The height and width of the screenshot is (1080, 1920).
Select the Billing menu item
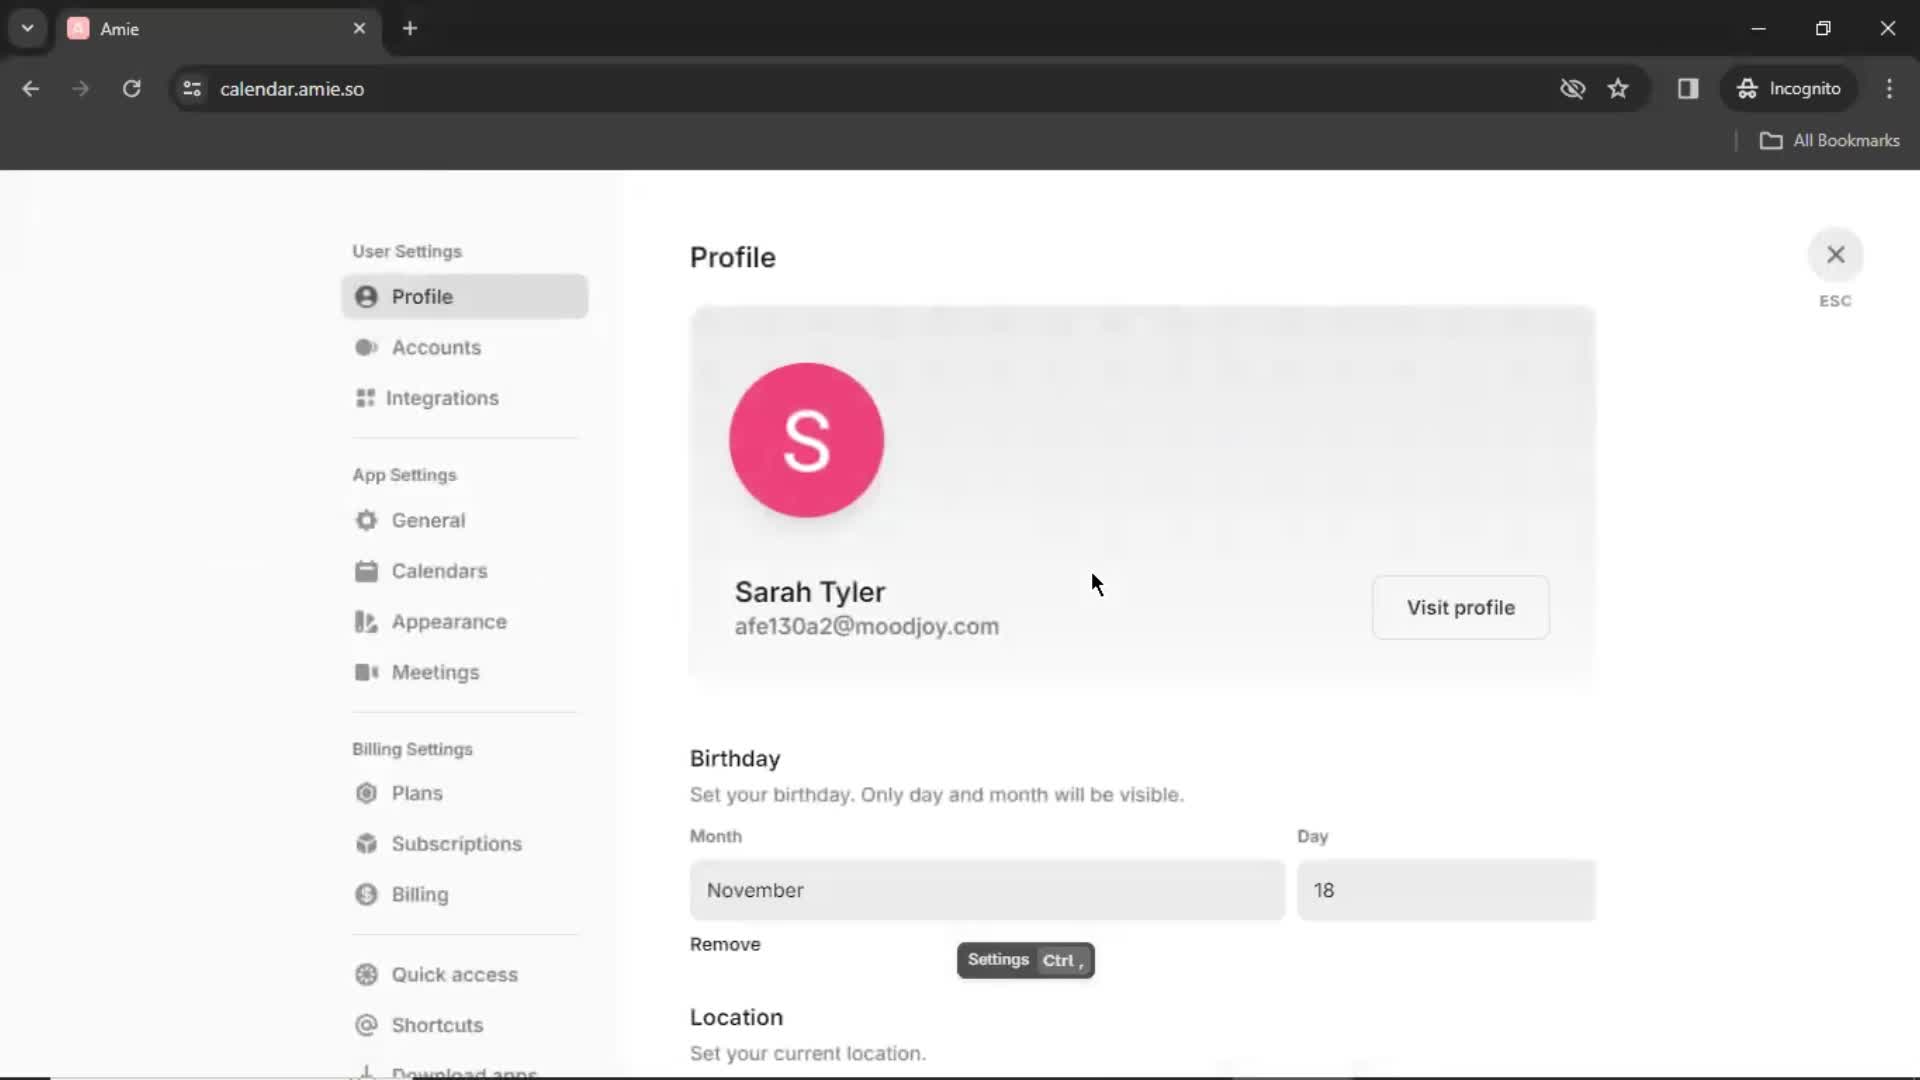[419, 894]
